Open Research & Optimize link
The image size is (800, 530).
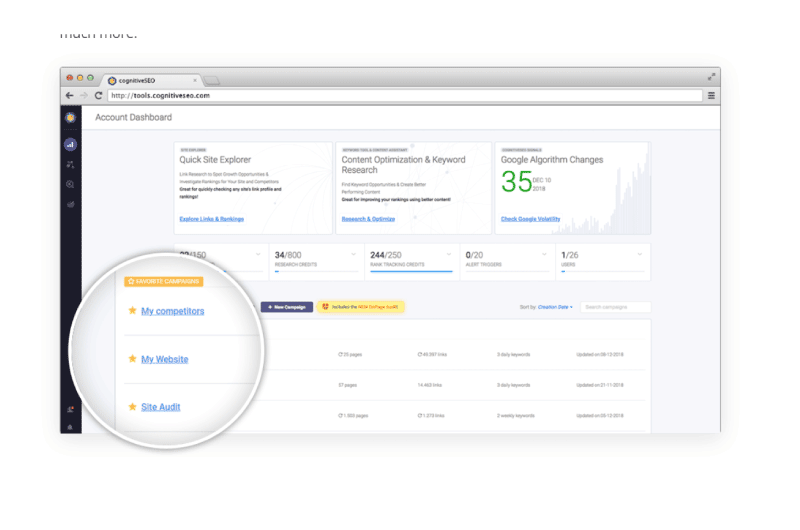[368, 219]
